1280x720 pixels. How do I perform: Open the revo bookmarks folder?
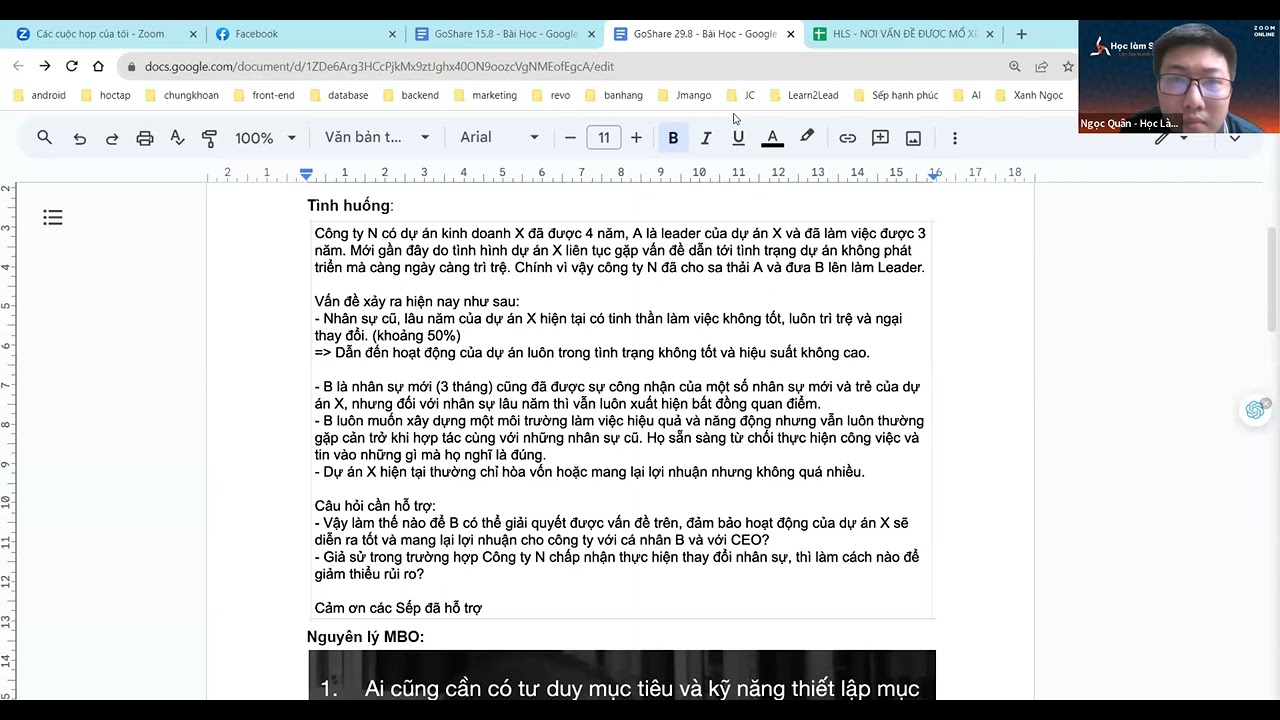point(551,95)
